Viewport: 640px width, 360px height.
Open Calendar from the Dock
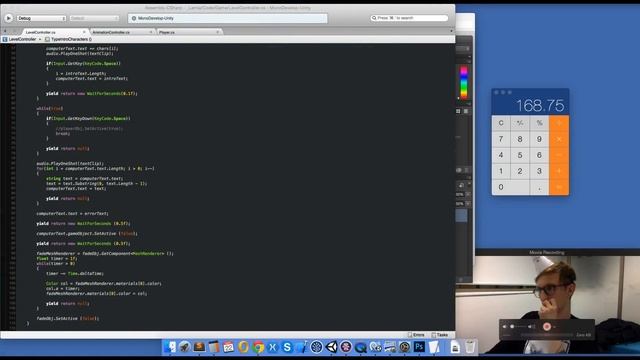pos(229,347)
